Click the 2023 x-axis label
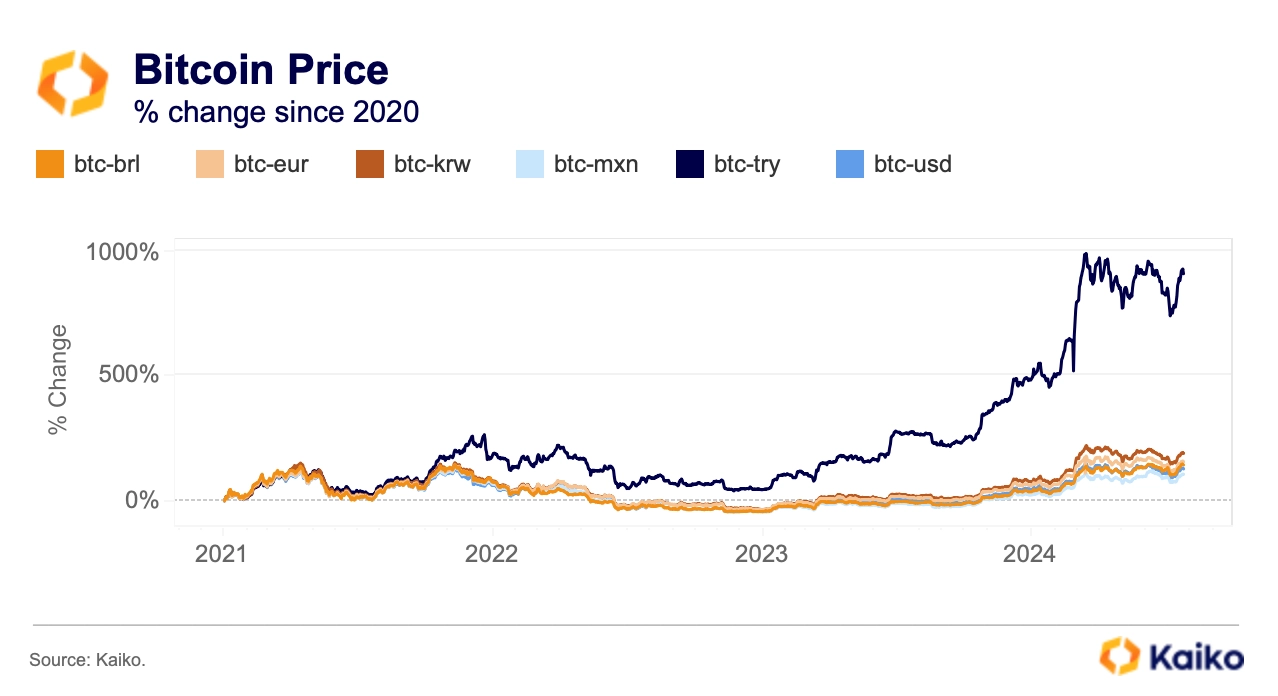The image size is (1278, 696). click(761, 554)
